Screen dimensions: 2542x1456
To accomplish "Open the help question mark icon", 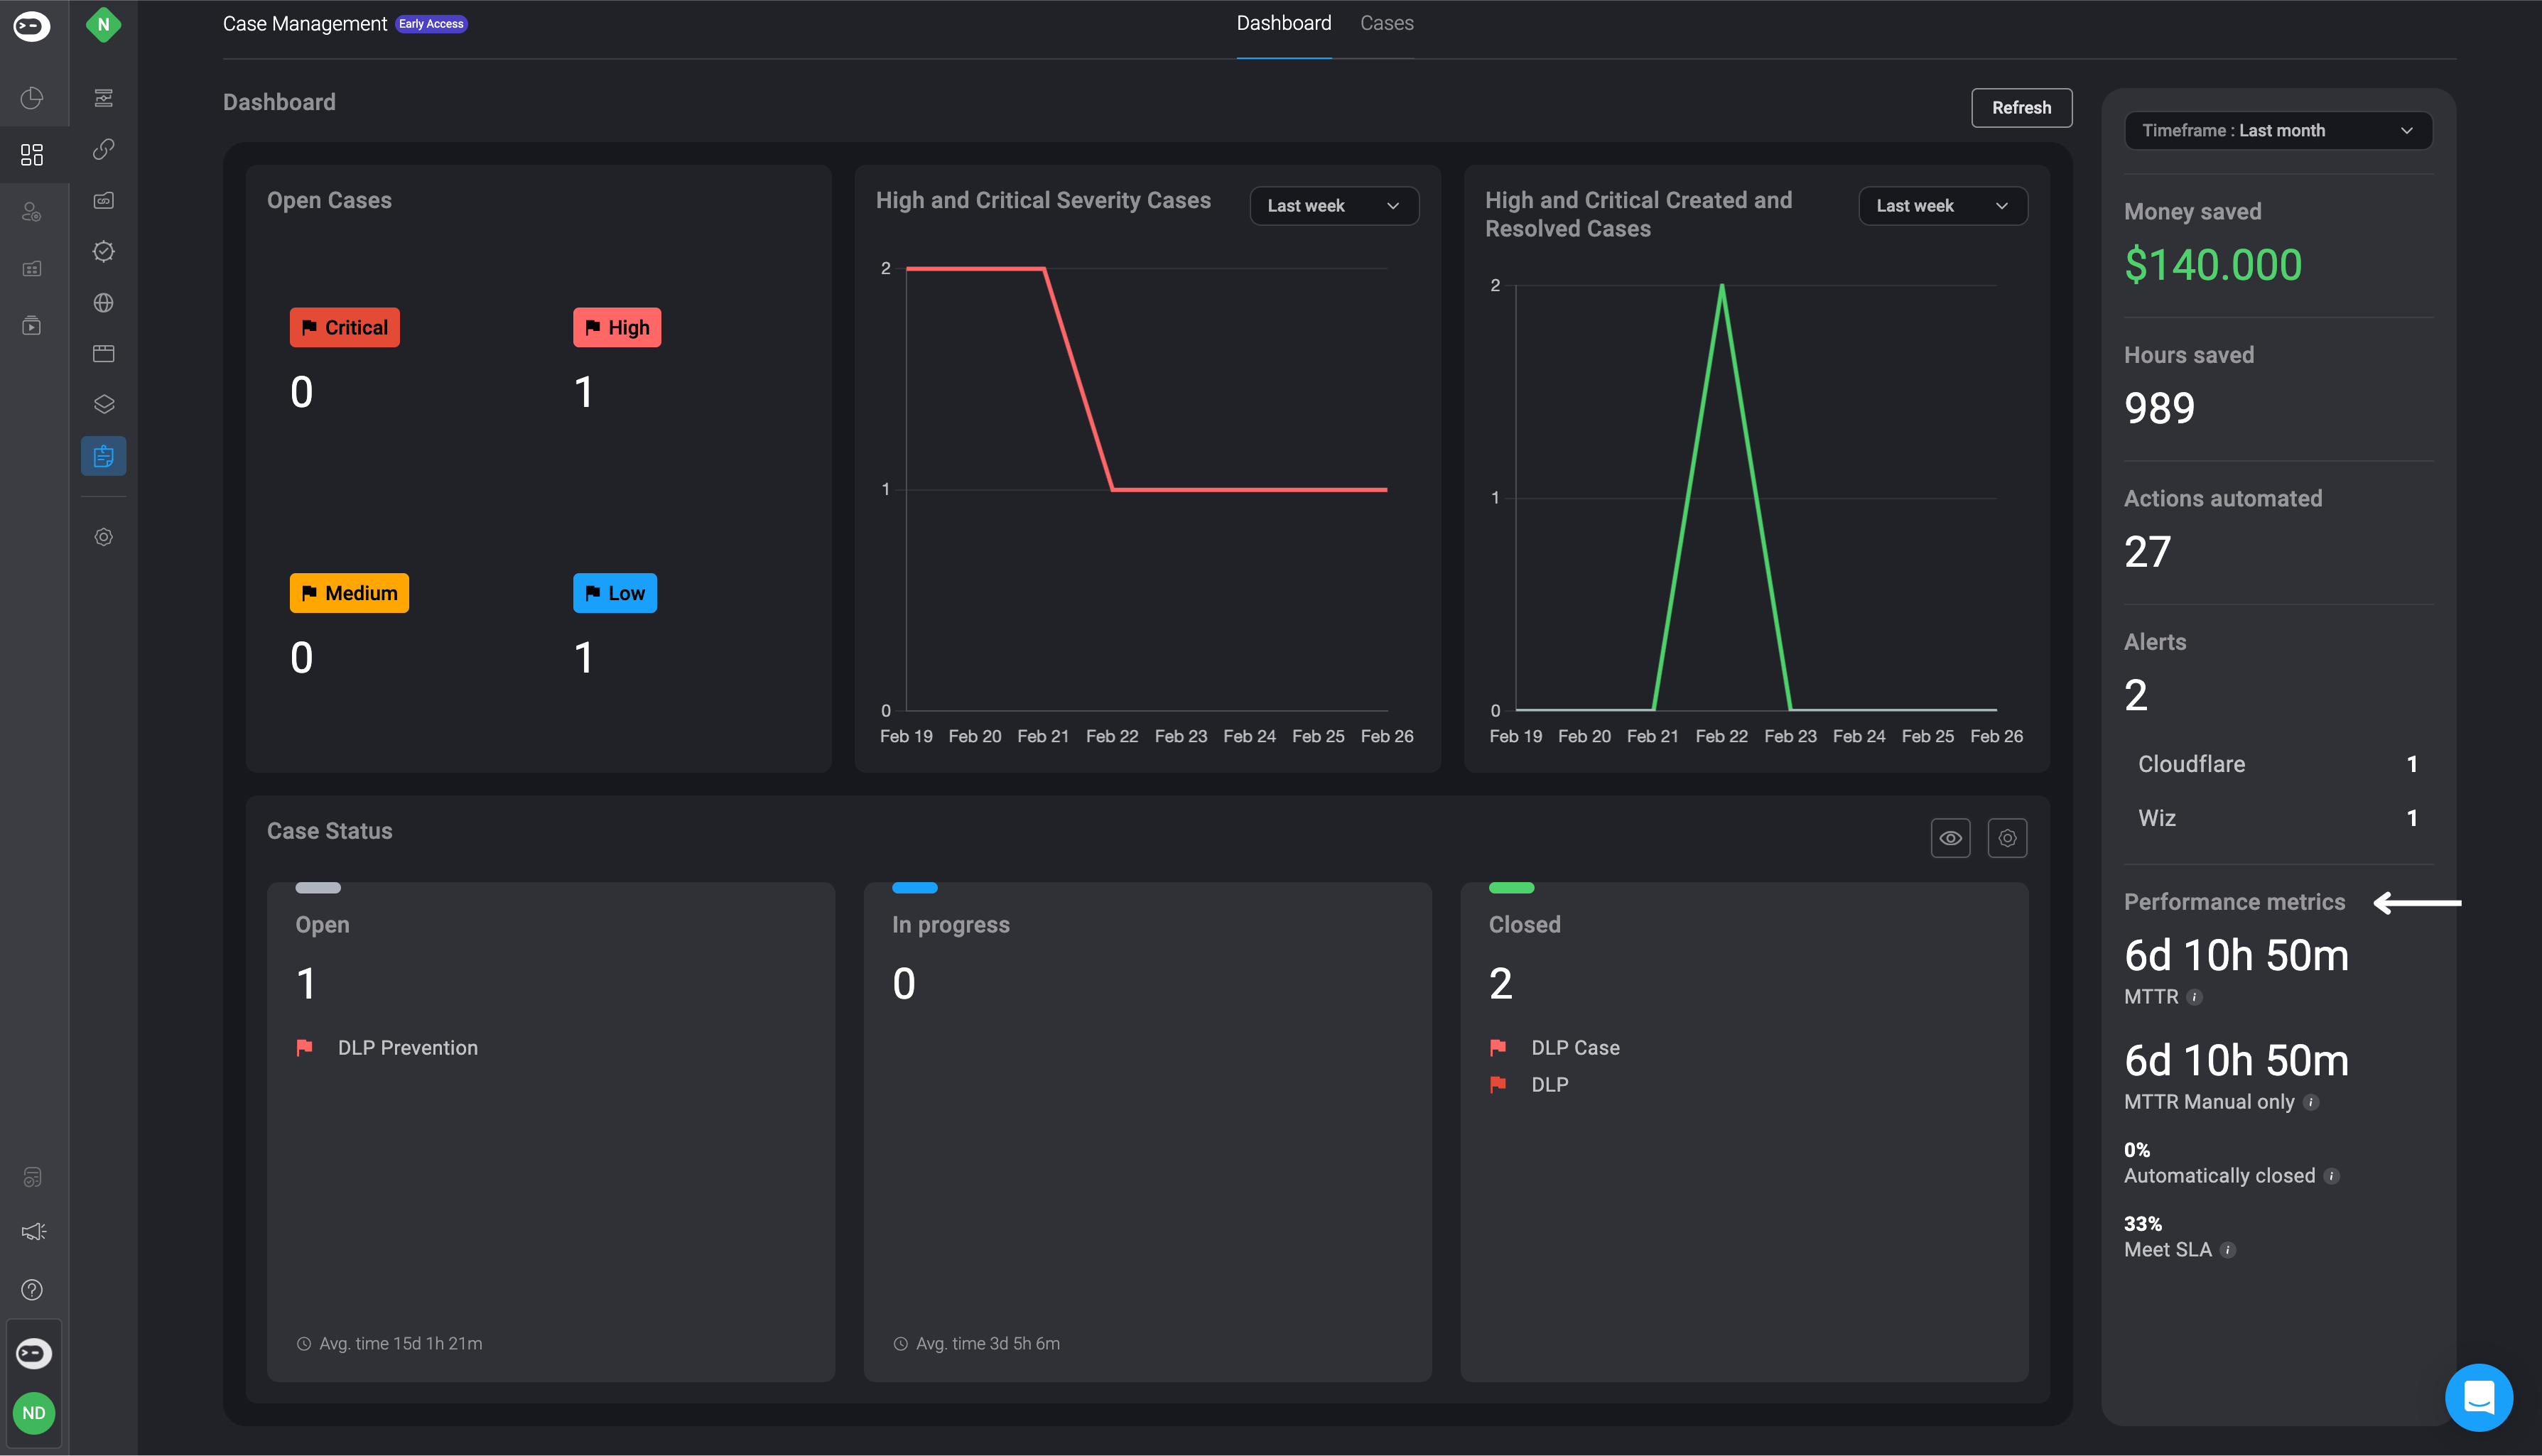I will pyautogui.click(x=32, y=1290).
